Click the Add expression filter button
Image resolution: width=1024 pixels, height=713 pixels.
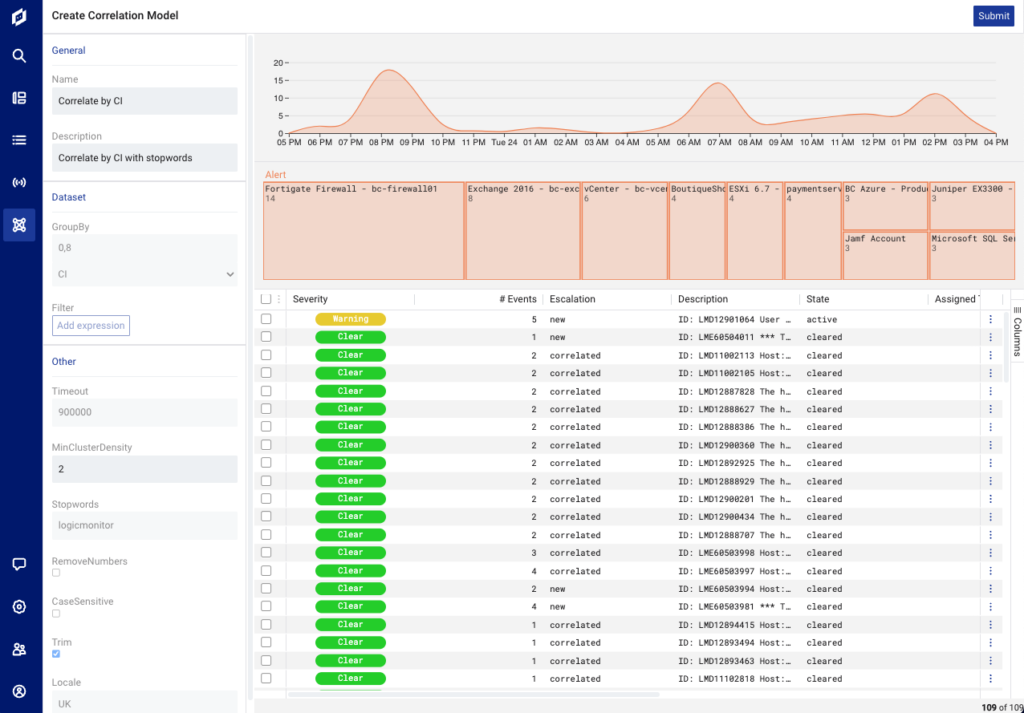pyautogui.click(x=91, y=325)
